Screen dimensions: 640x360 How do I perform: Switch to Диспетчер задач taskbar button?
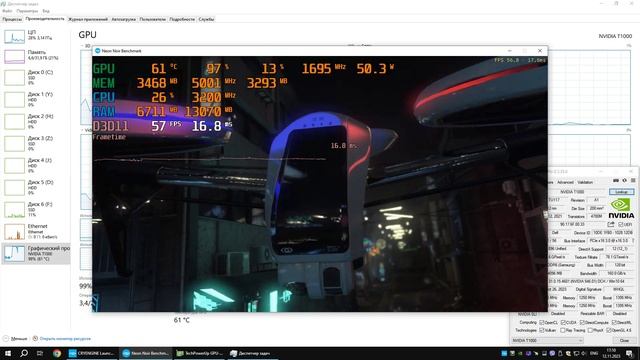point(252,353)
